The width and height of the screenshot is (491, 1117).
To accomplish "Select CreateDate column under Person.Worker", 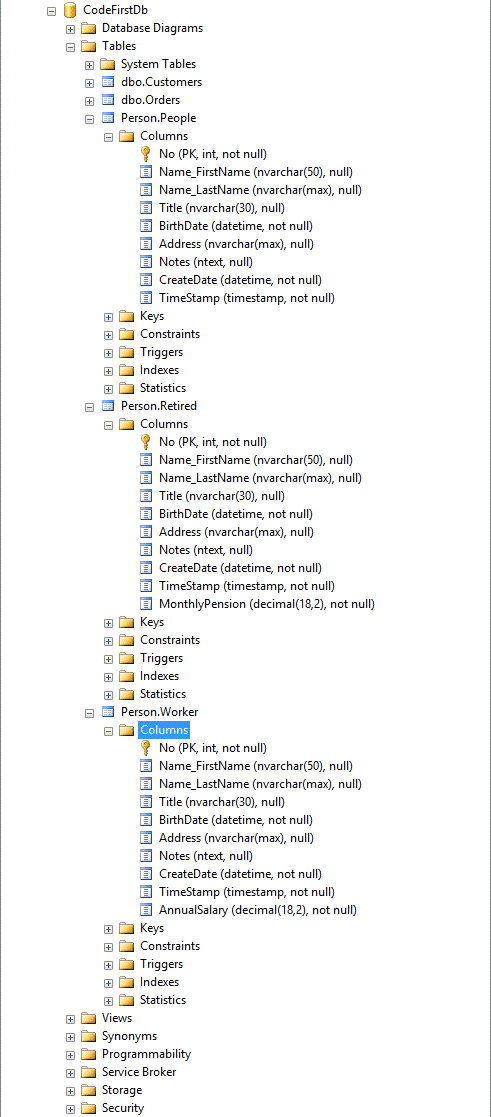I will click(x=240, y=874).
